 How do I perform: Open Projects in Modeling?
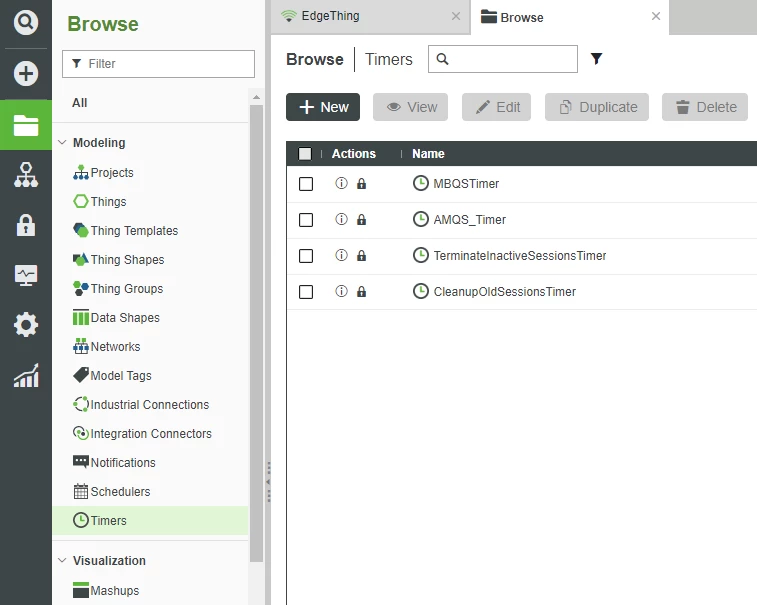(103, 172)
